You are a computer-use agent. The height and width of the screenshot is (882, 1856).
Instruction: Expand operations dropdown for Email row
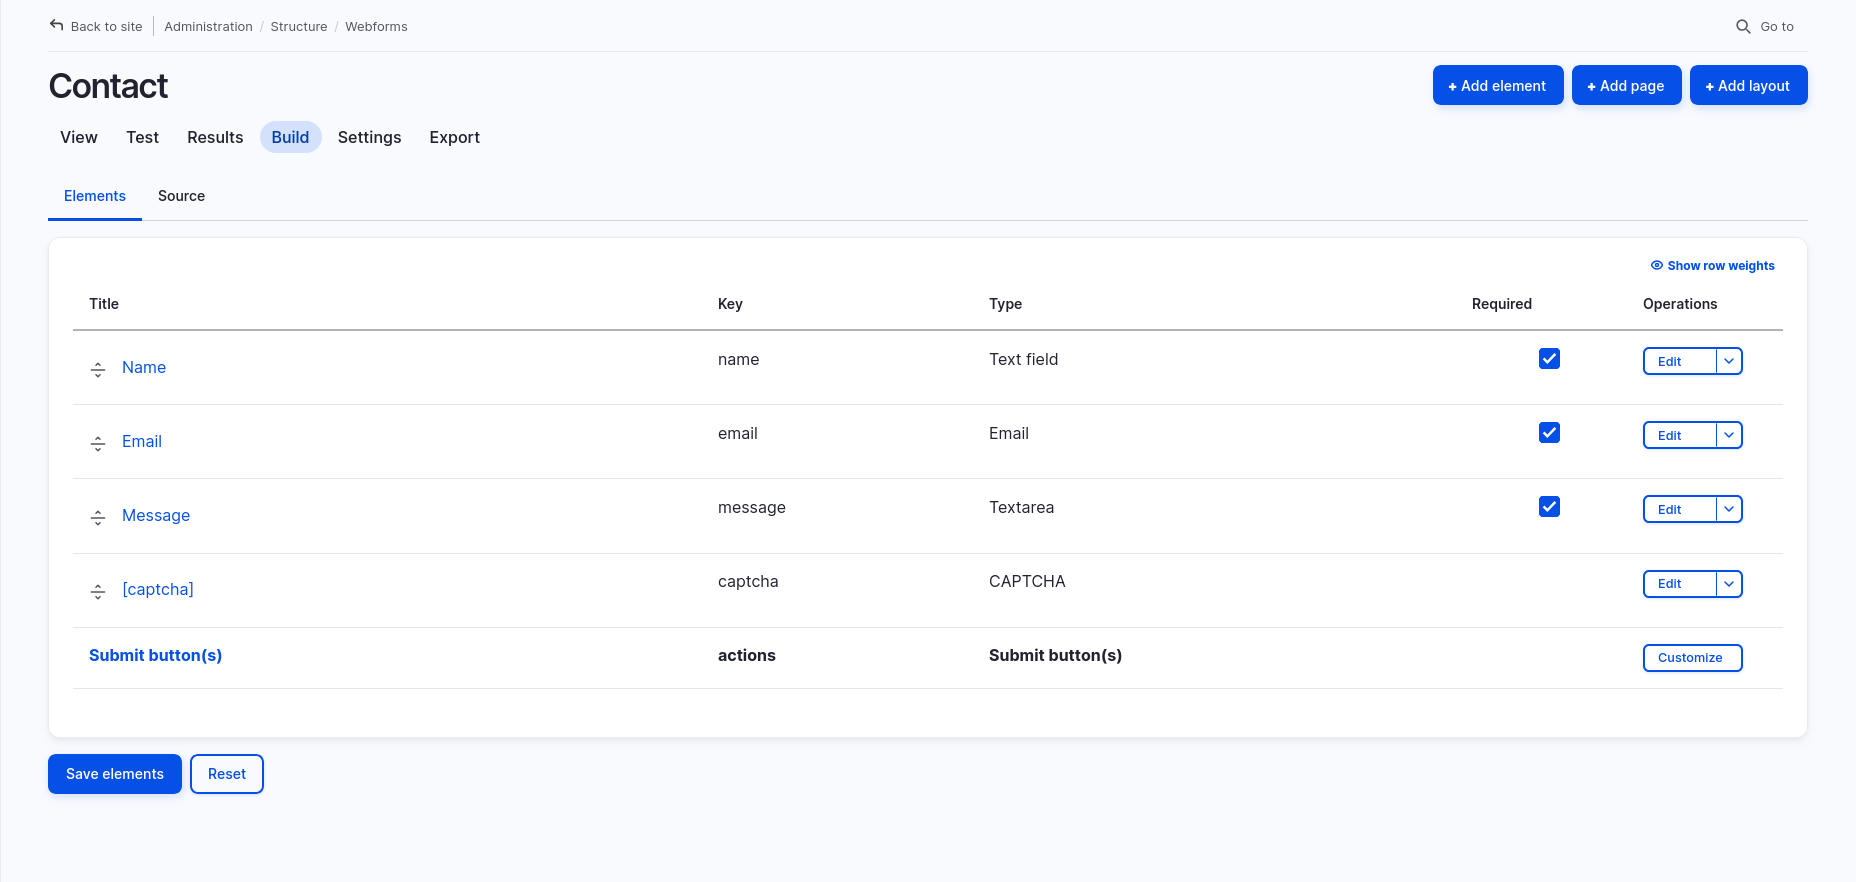1729,435
